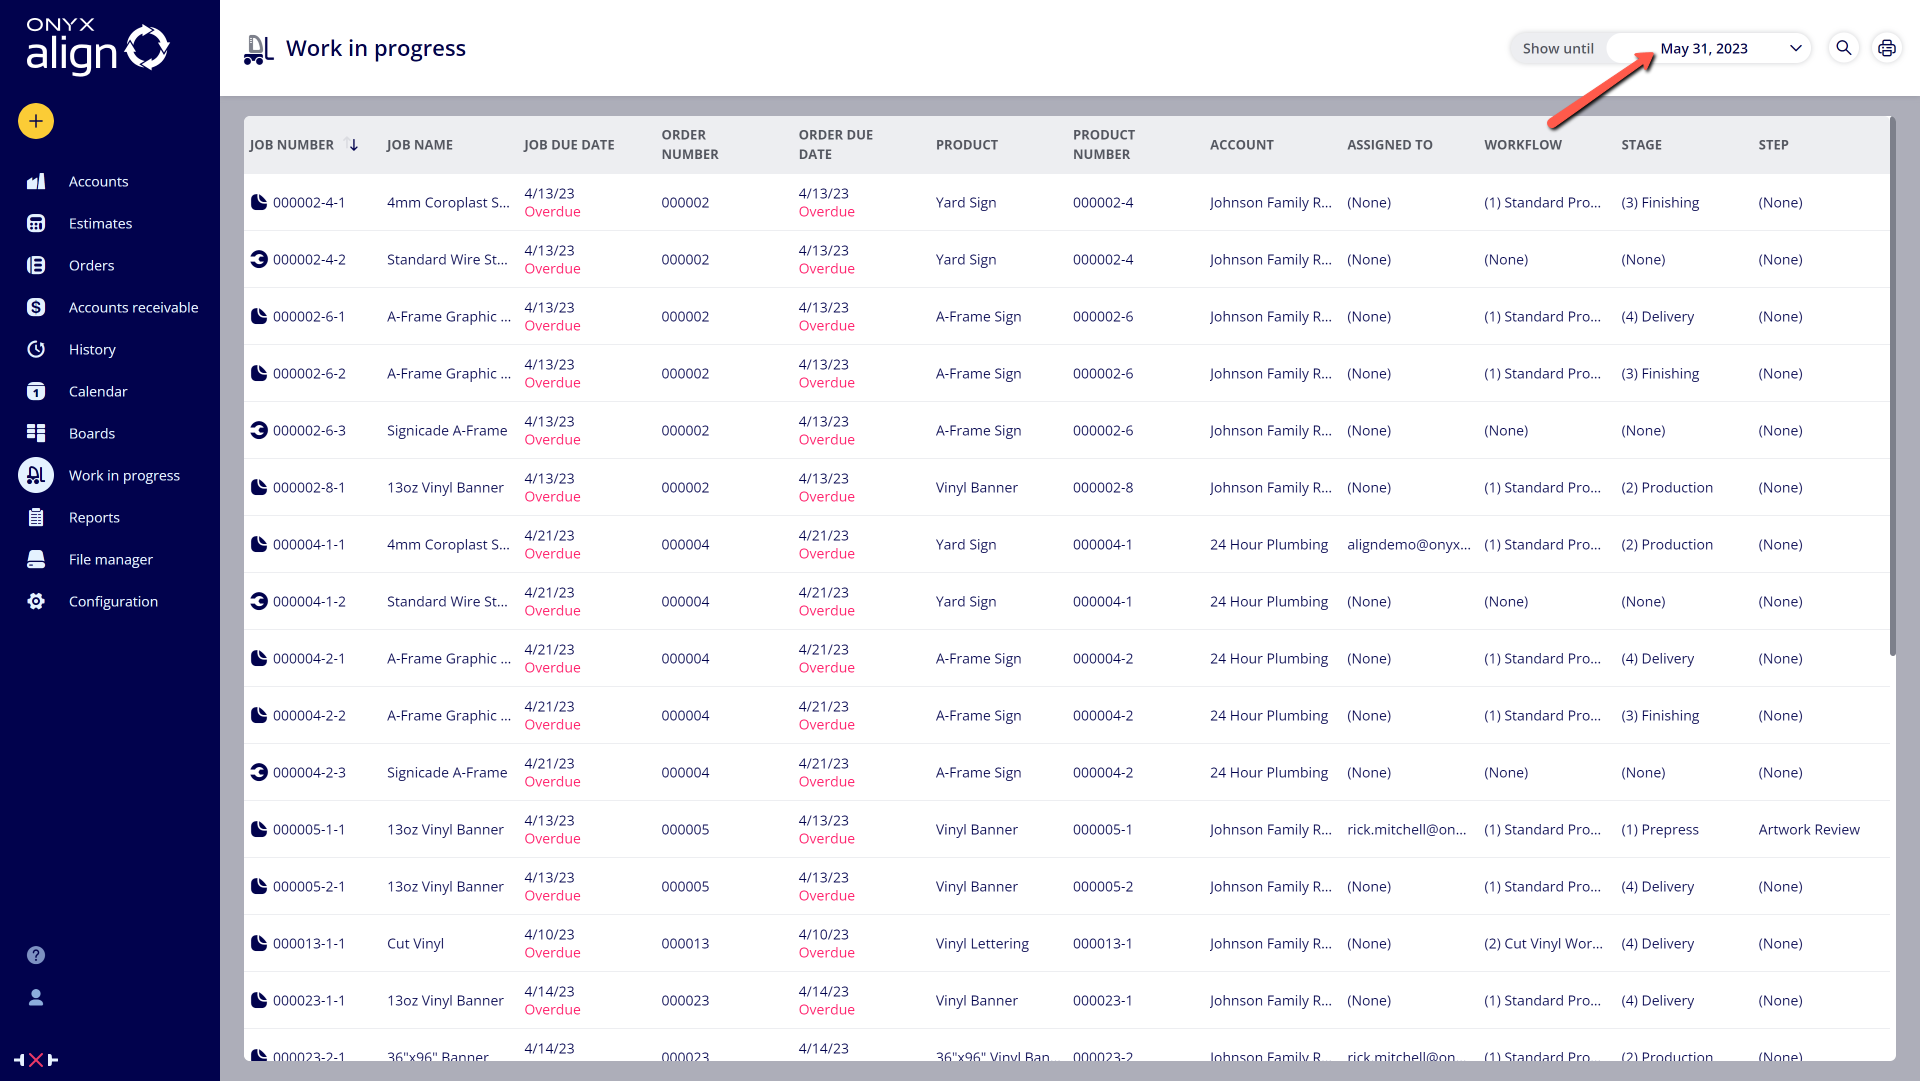The width and height of the screenshot is (1920, 1081).
Task: Click 24 Hour Plumbing in row 000004-1-1
Action: [x=1269, y=544]
